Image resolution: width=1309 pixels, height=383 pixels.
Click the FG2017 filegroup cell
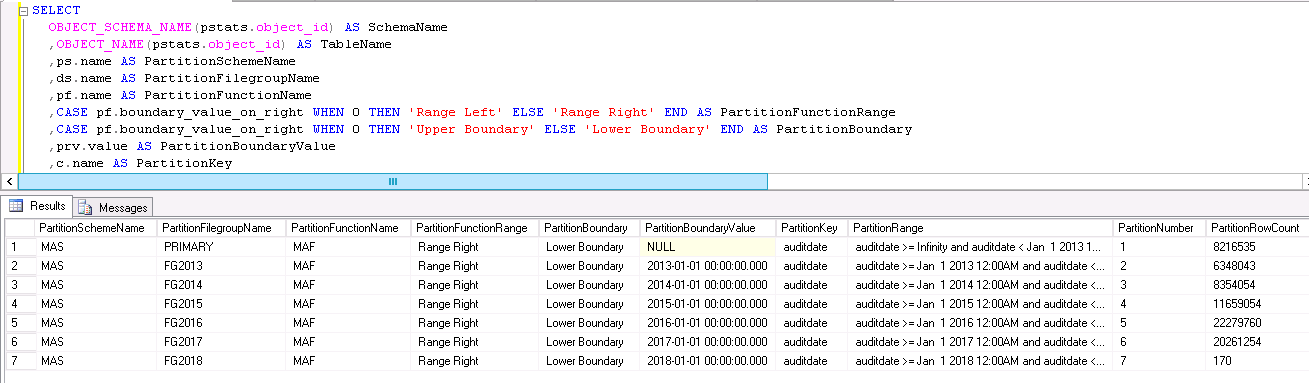[x=223, y=342]
